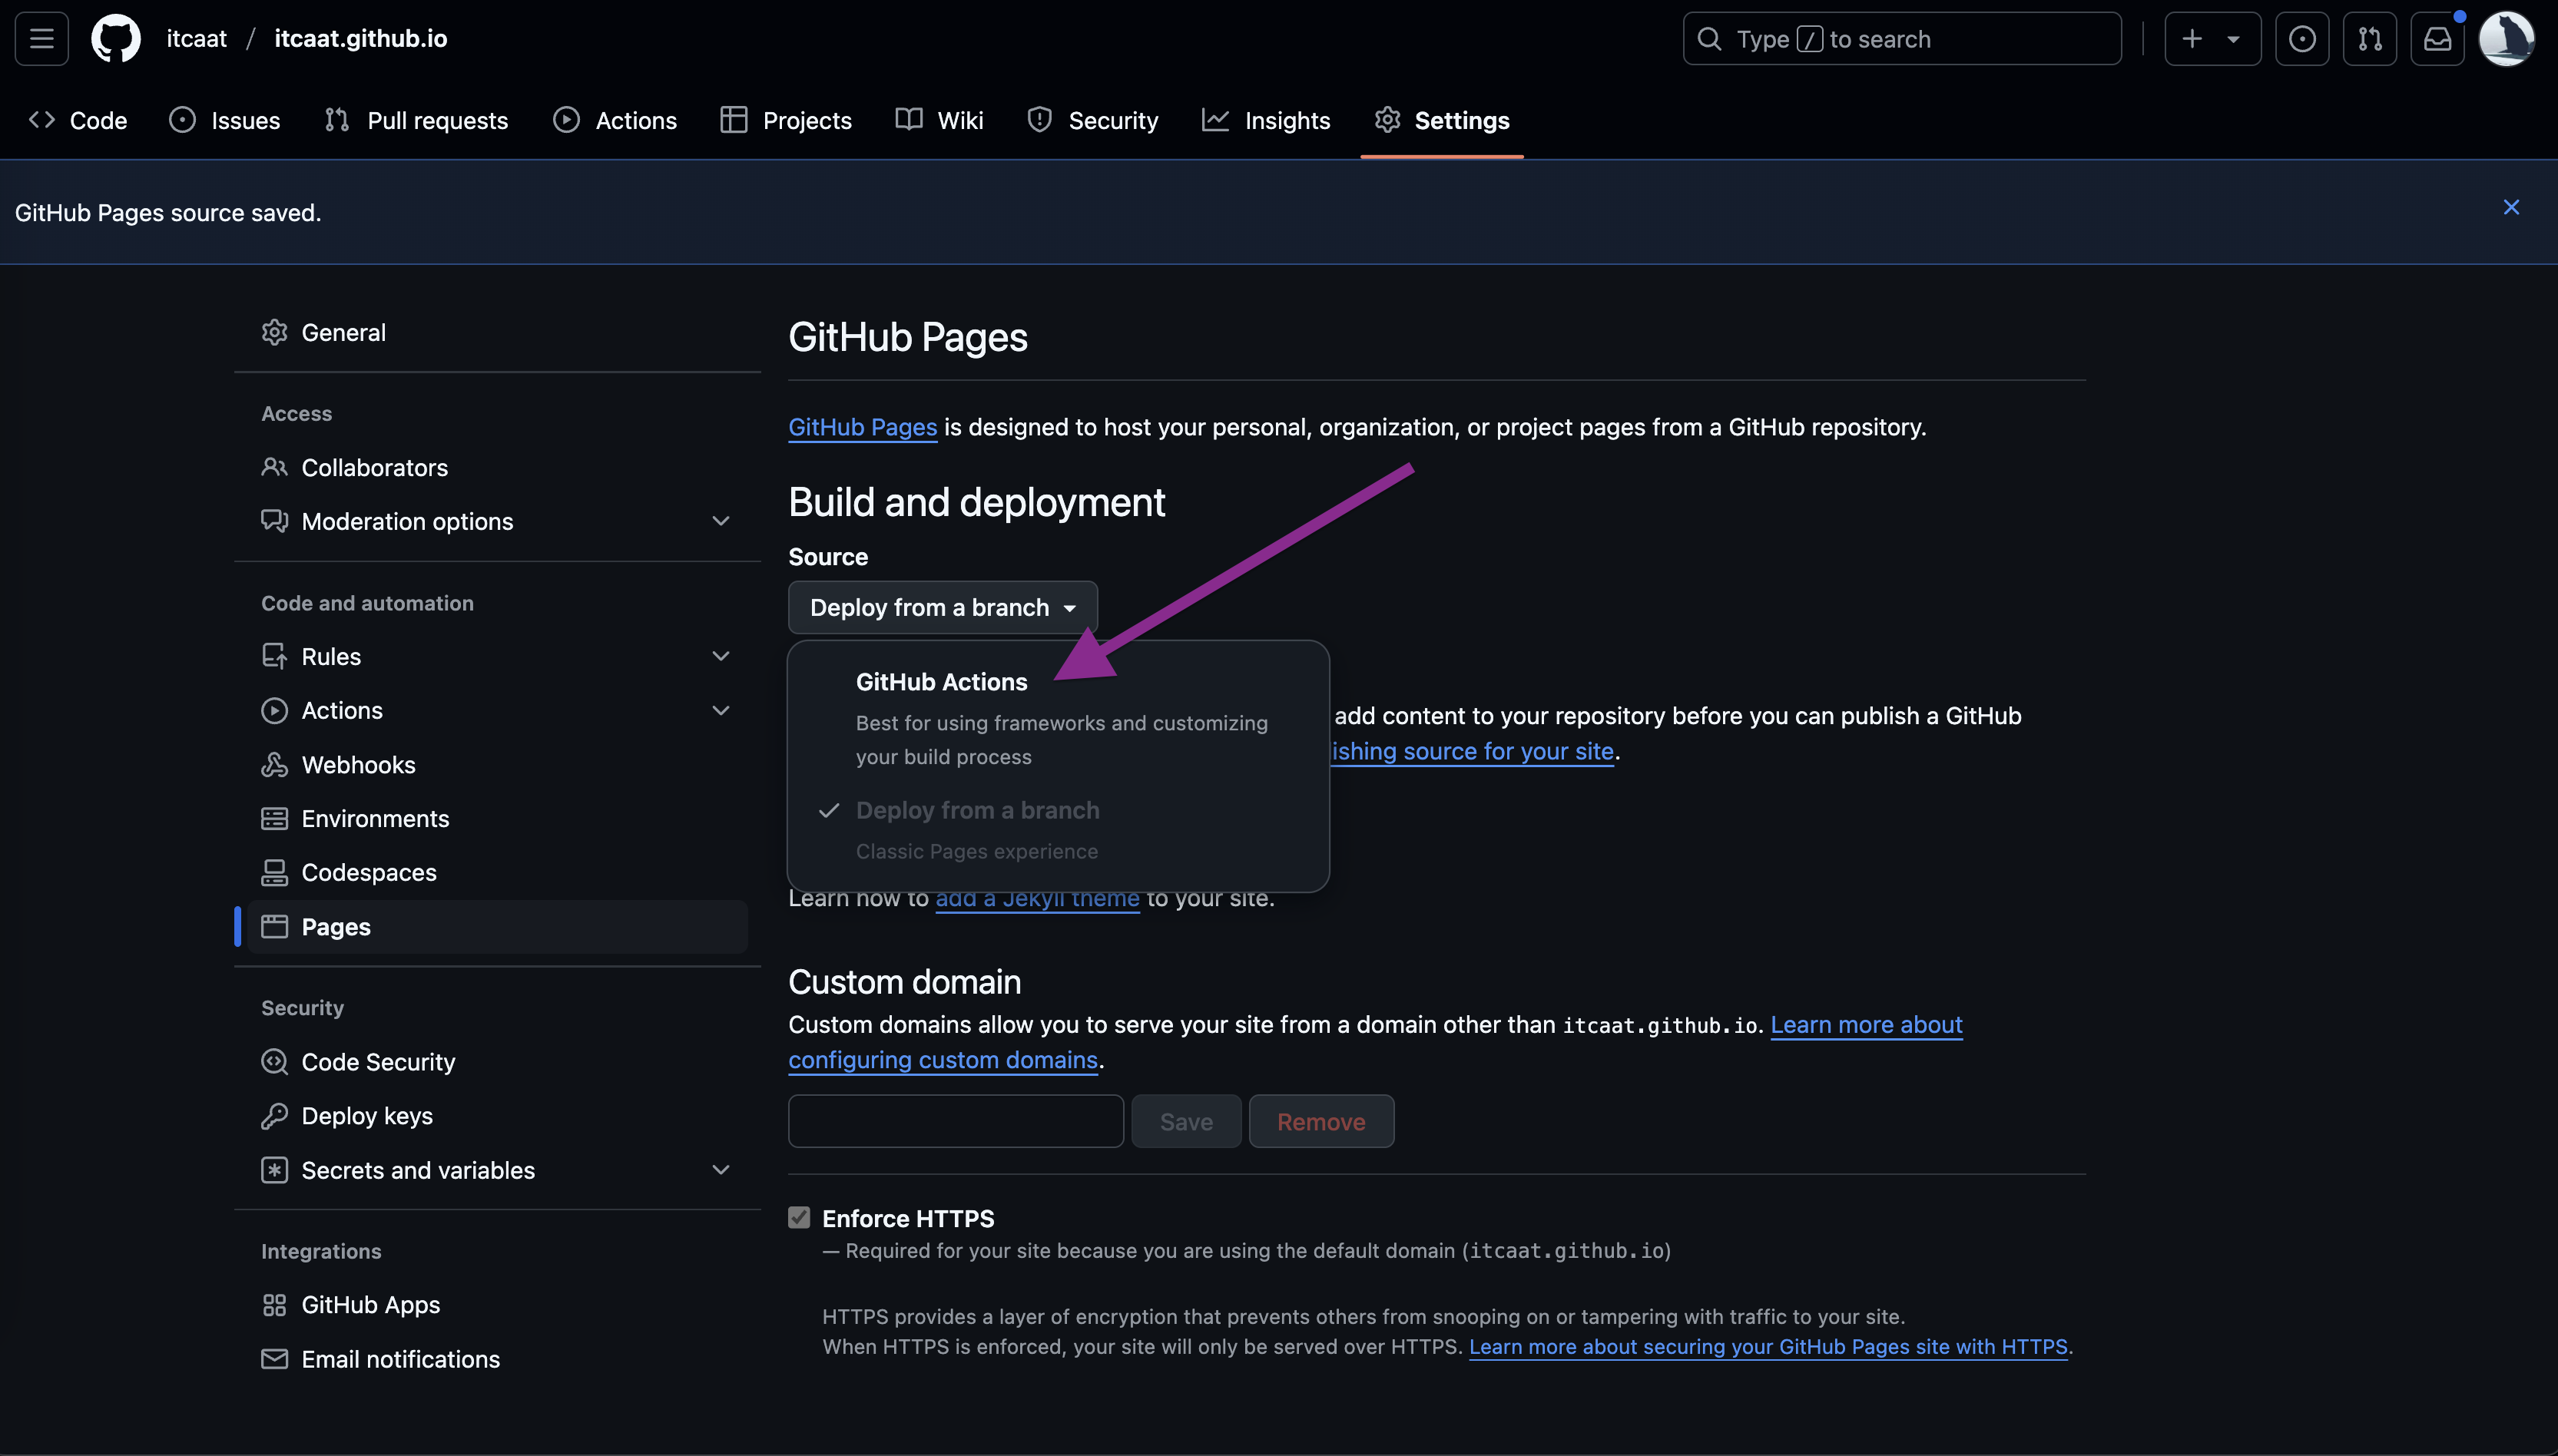Open Environments settings

(x=498, y=818)
